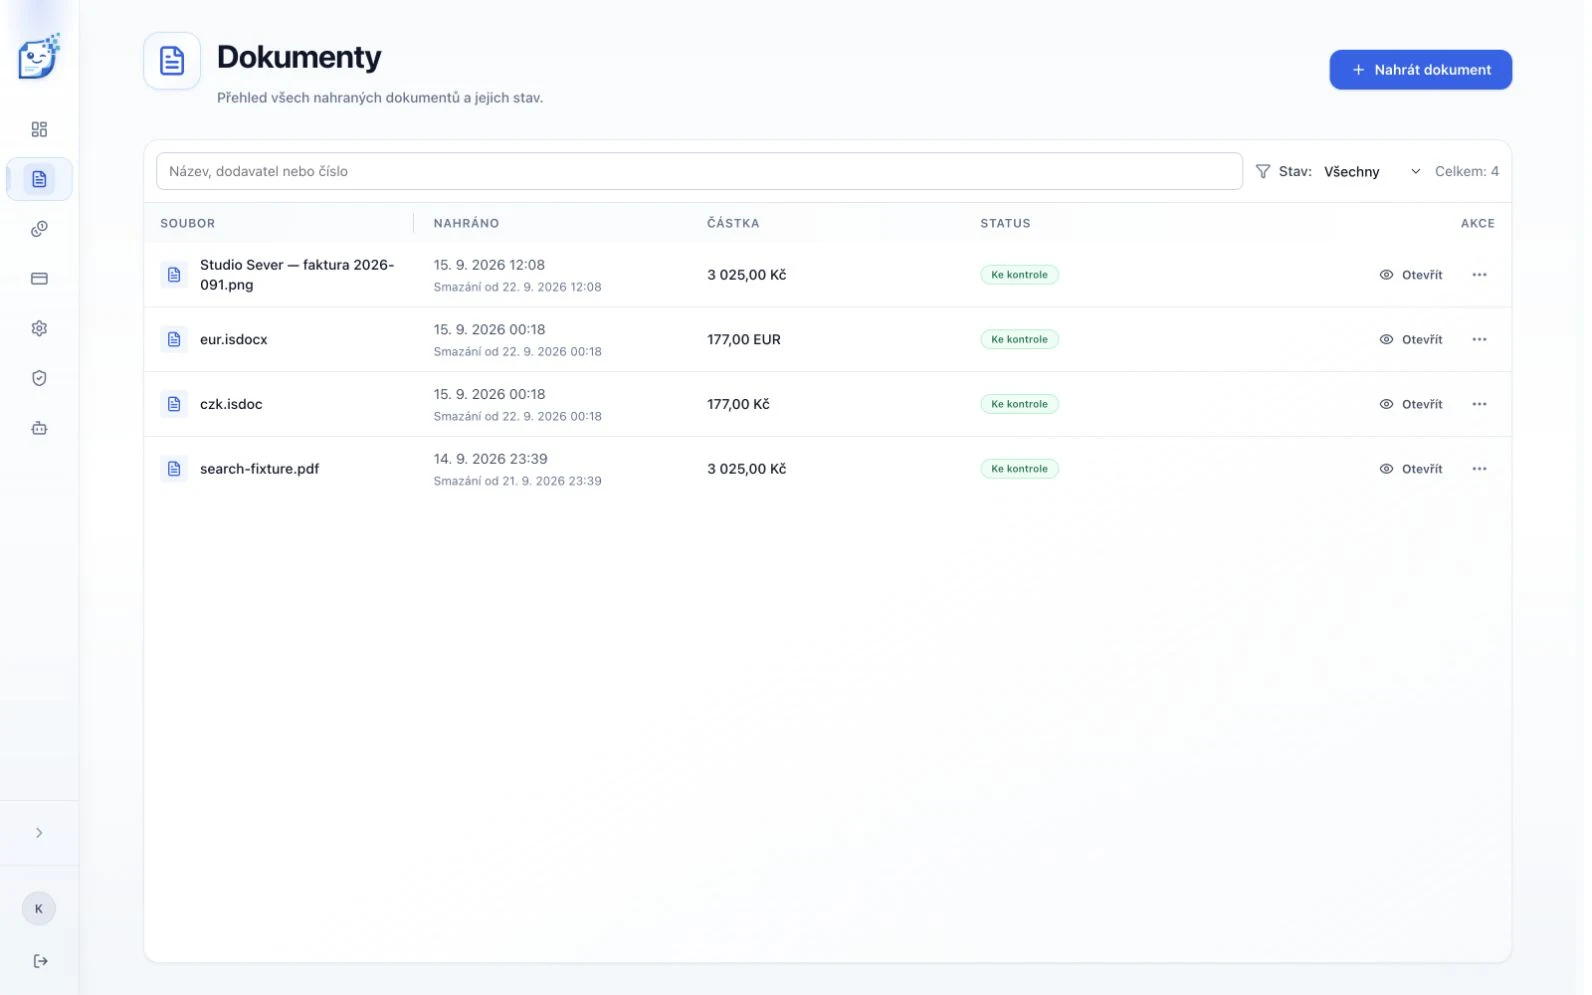
Task: Open the link/pairing icon in sidebar
Action: (x=39, y=229)
